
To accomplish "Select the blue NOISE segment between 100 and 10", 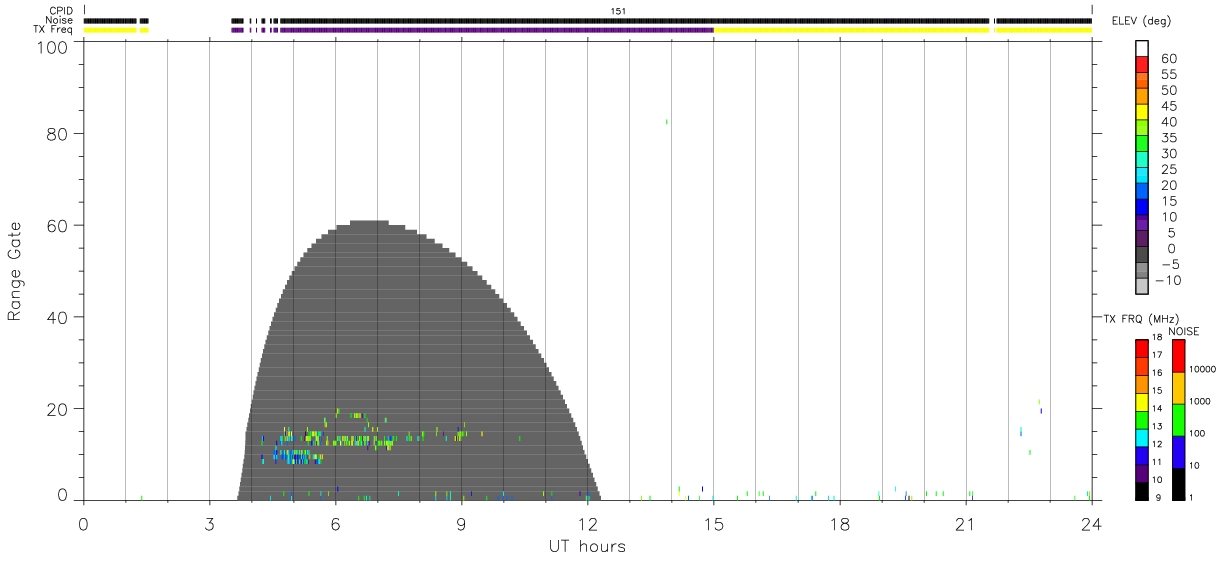I will pyautogui.click(x=1178, y=452).
